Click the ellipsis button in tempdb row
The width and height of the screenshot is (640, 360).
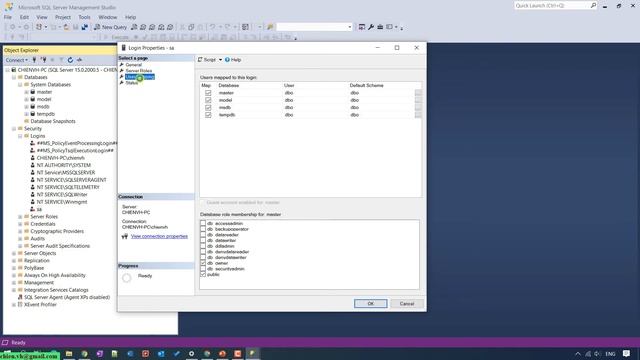[x=418, y=115]
